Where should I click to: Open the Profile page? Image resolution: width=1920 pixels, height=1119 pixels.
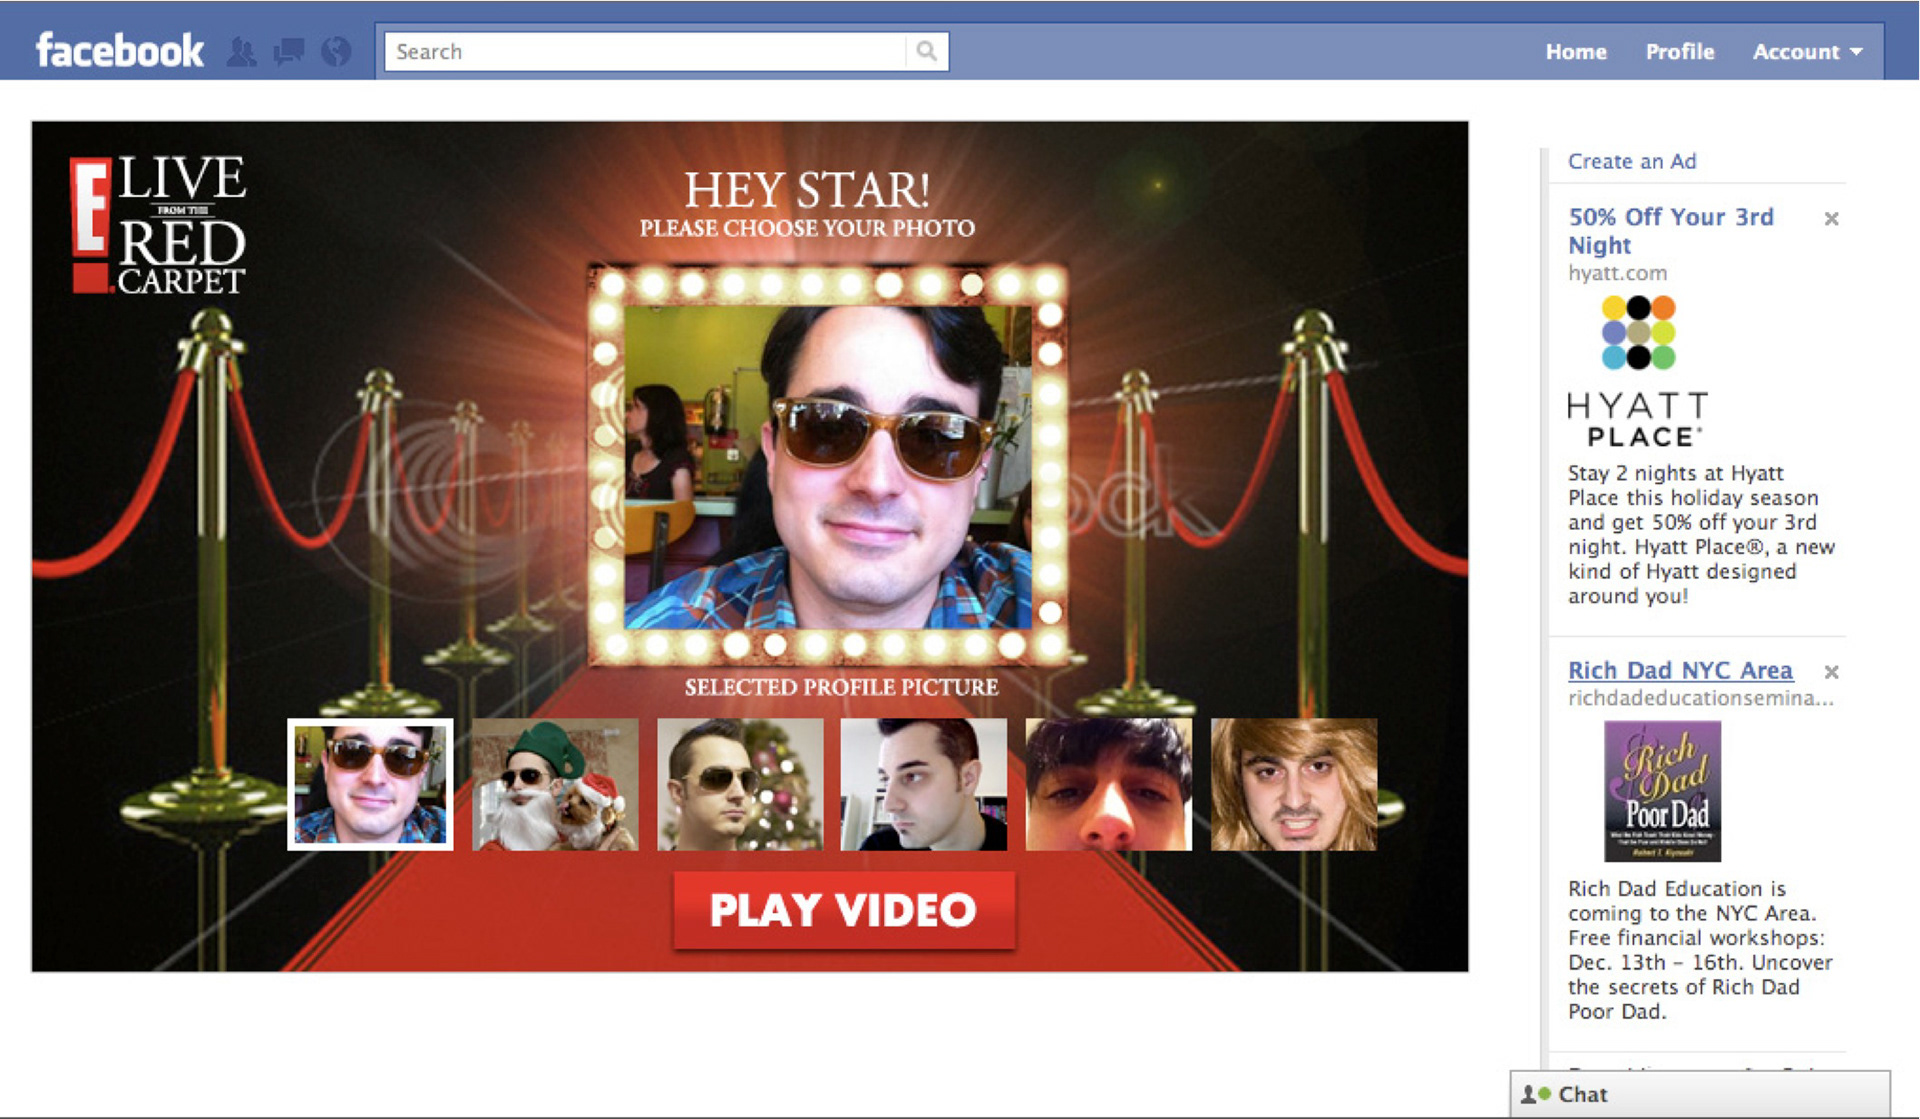[x=1679, y=51]
